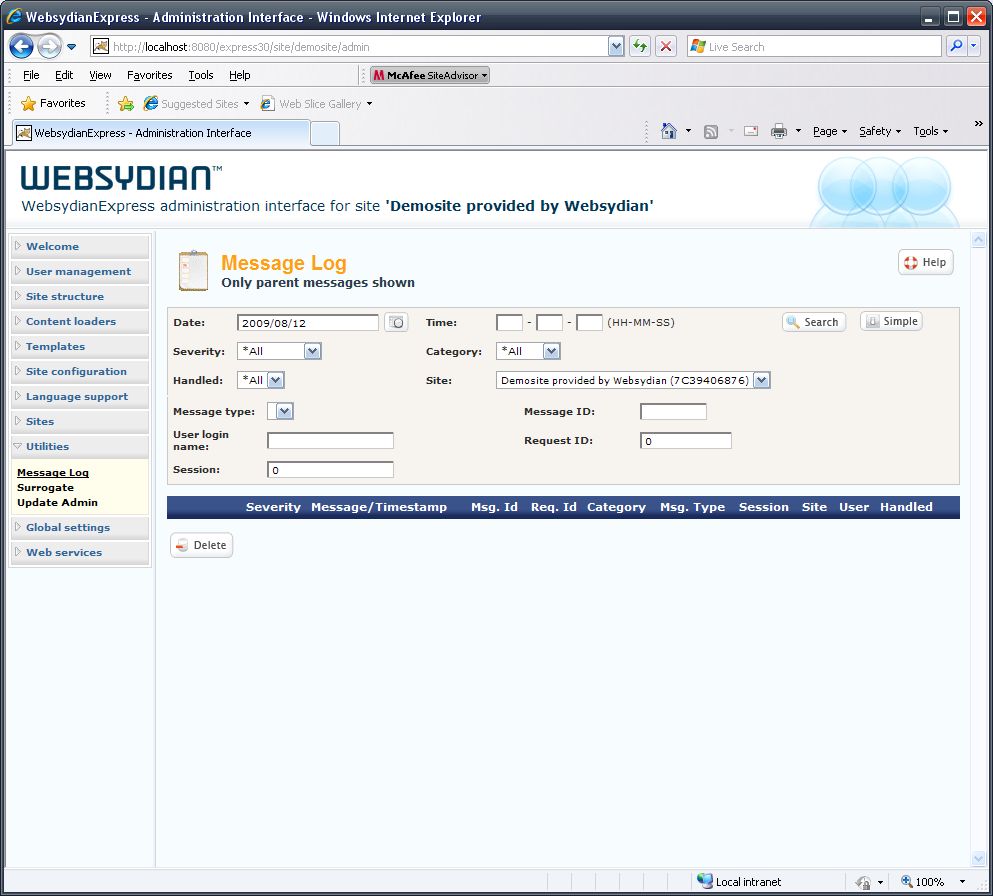This screenshot has height=896, width=993.
Task: Click the status bar security privacy icon
Action: (863, 882)
